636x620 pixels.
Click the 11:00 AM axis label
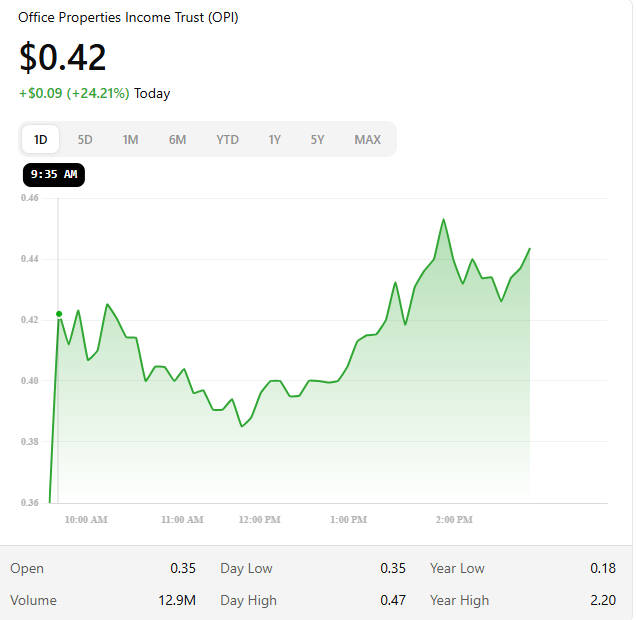coord(182,519)
